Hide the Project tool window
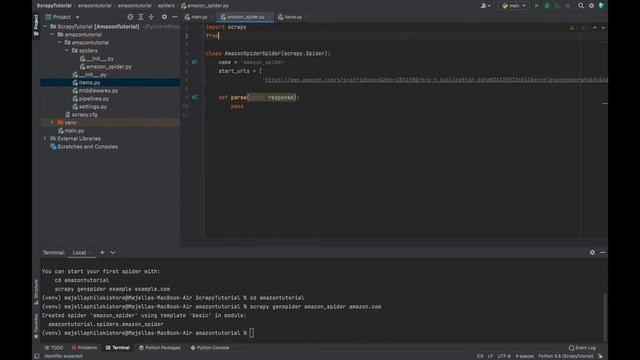This screenshot has height=360, width=640. point(175,17)
